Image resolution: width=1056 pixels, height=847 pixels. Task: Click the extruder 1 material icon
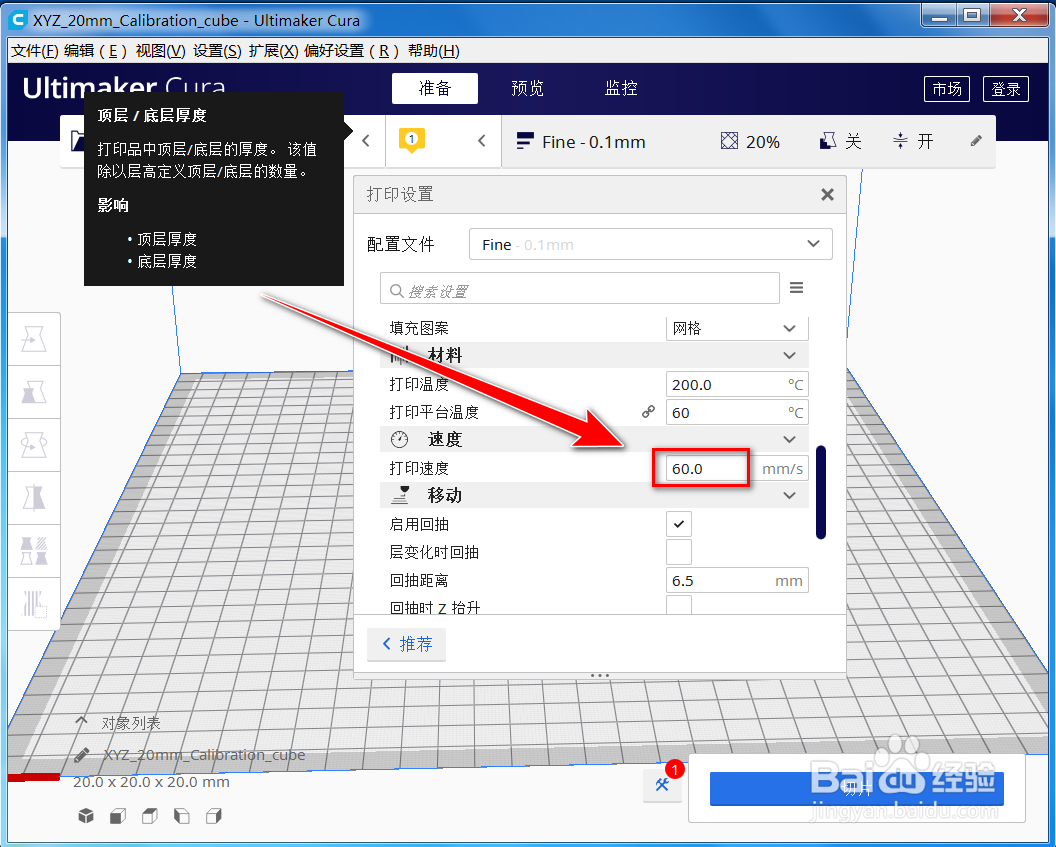(x=412, y=140)
